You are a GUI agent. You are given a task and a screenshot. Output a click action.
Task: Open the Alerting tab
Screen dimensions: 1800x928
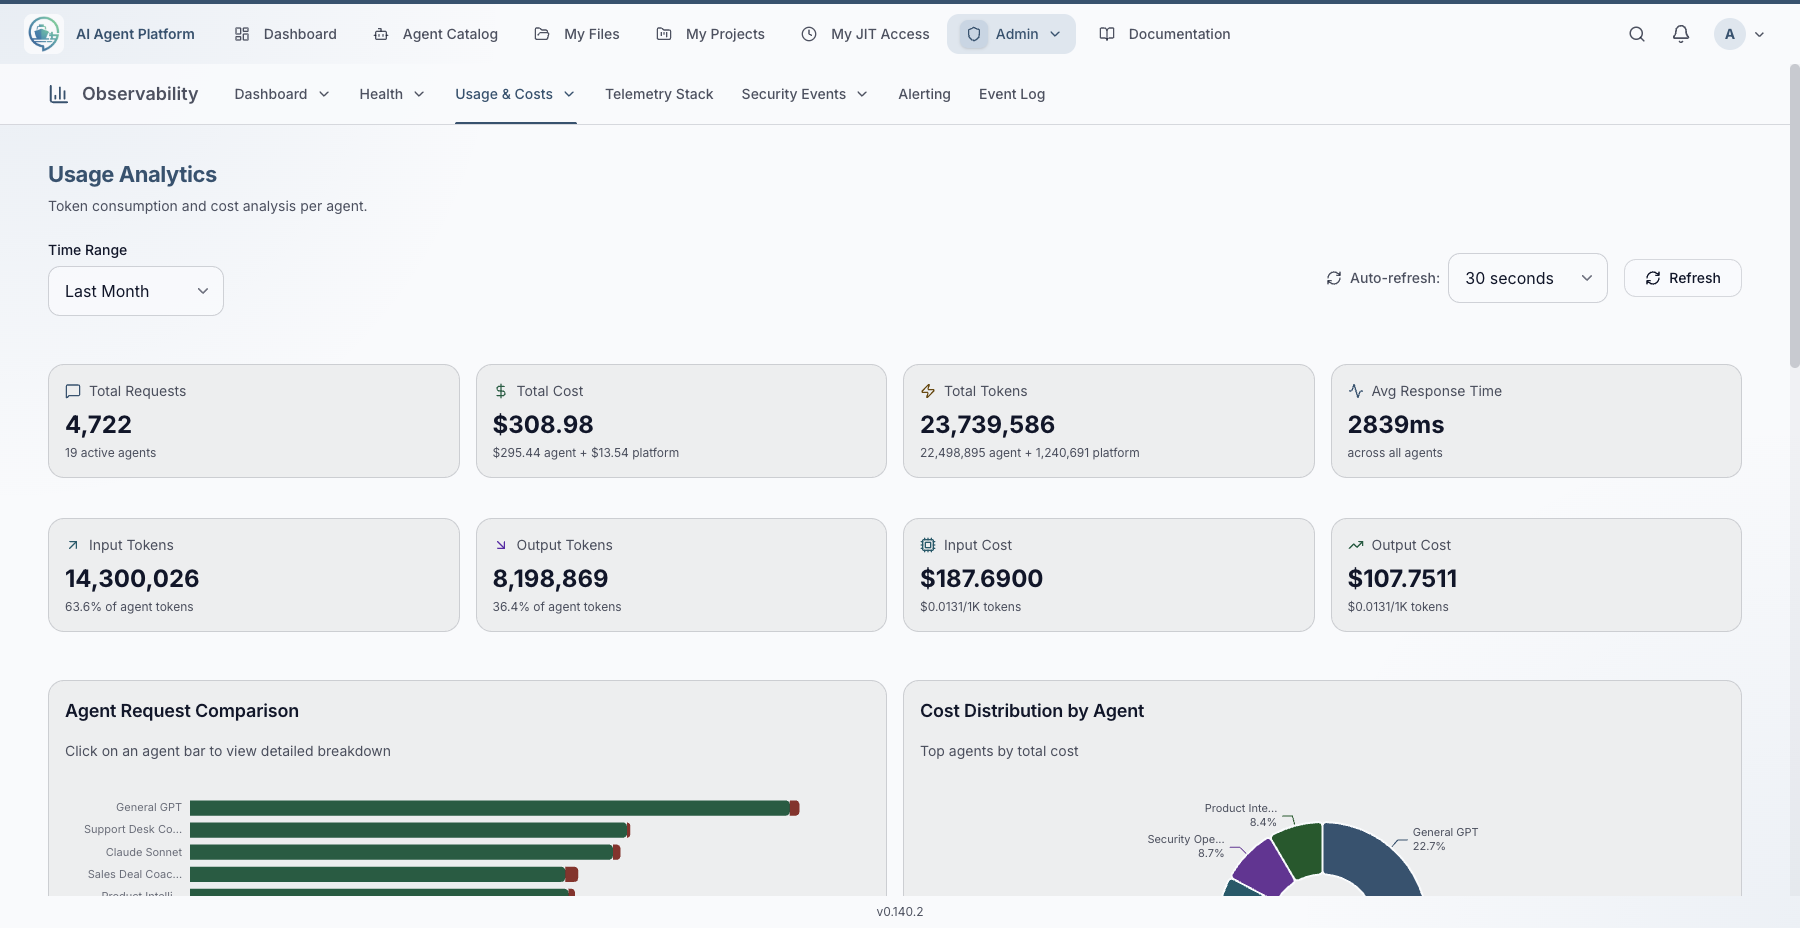pyautogui.click(x=924, y=94)
